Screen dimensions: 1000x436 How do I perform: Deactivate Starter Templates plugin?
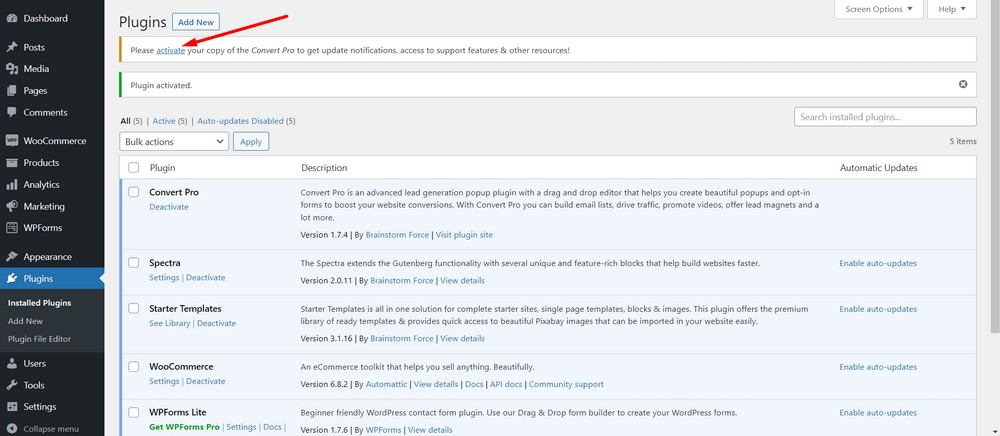[216, 323]
